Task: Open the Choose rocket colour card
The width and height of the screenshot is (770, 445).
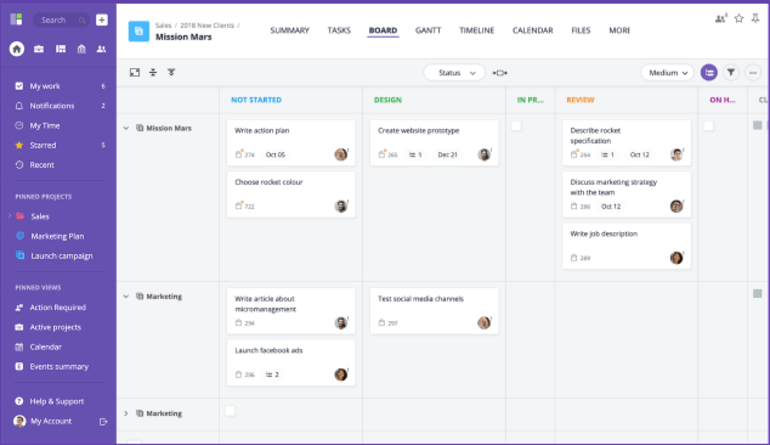Action: coord(291,194)
